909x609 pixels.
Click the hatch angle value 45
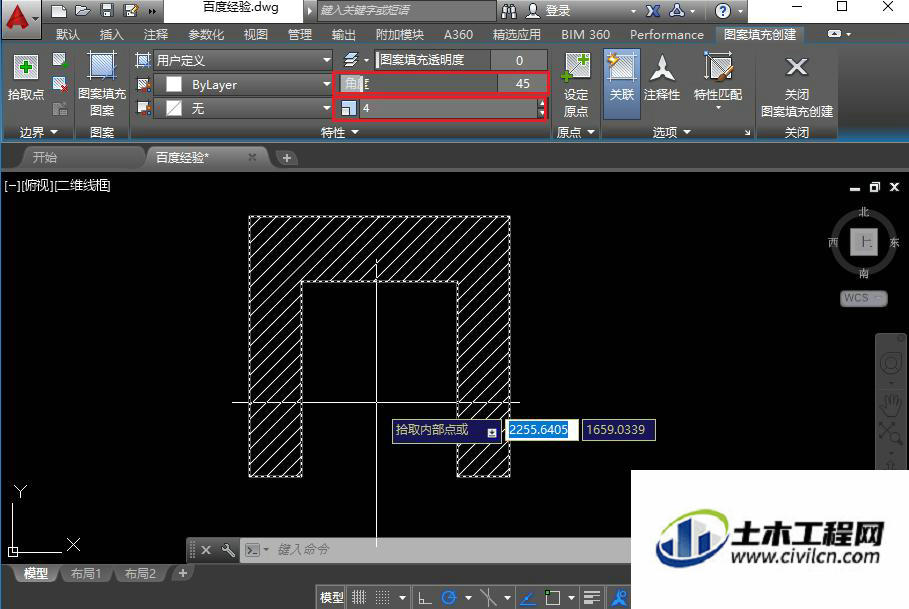(522, 84)
